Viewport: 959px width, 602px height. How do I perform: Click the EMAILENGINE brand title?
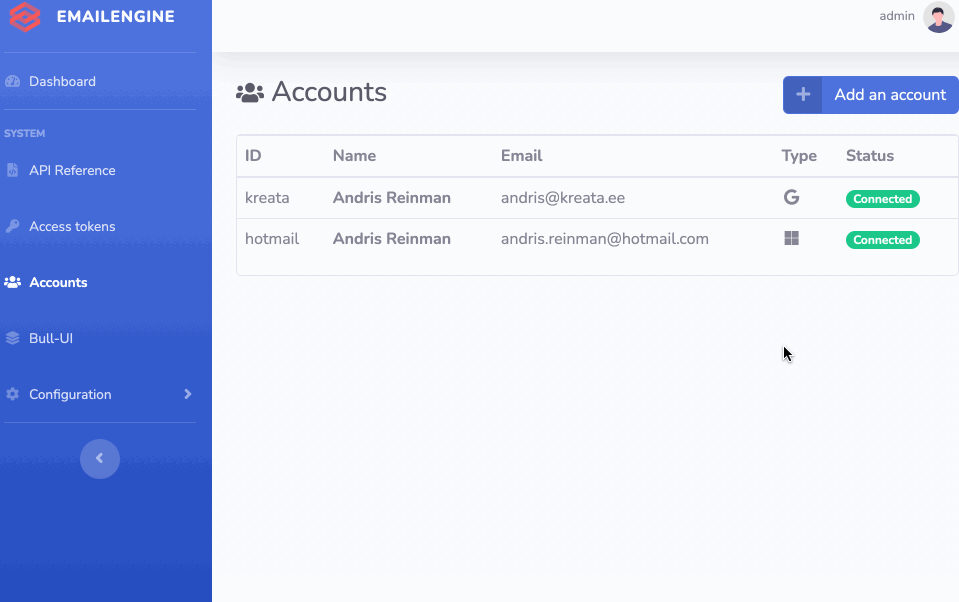coord(116,17)
